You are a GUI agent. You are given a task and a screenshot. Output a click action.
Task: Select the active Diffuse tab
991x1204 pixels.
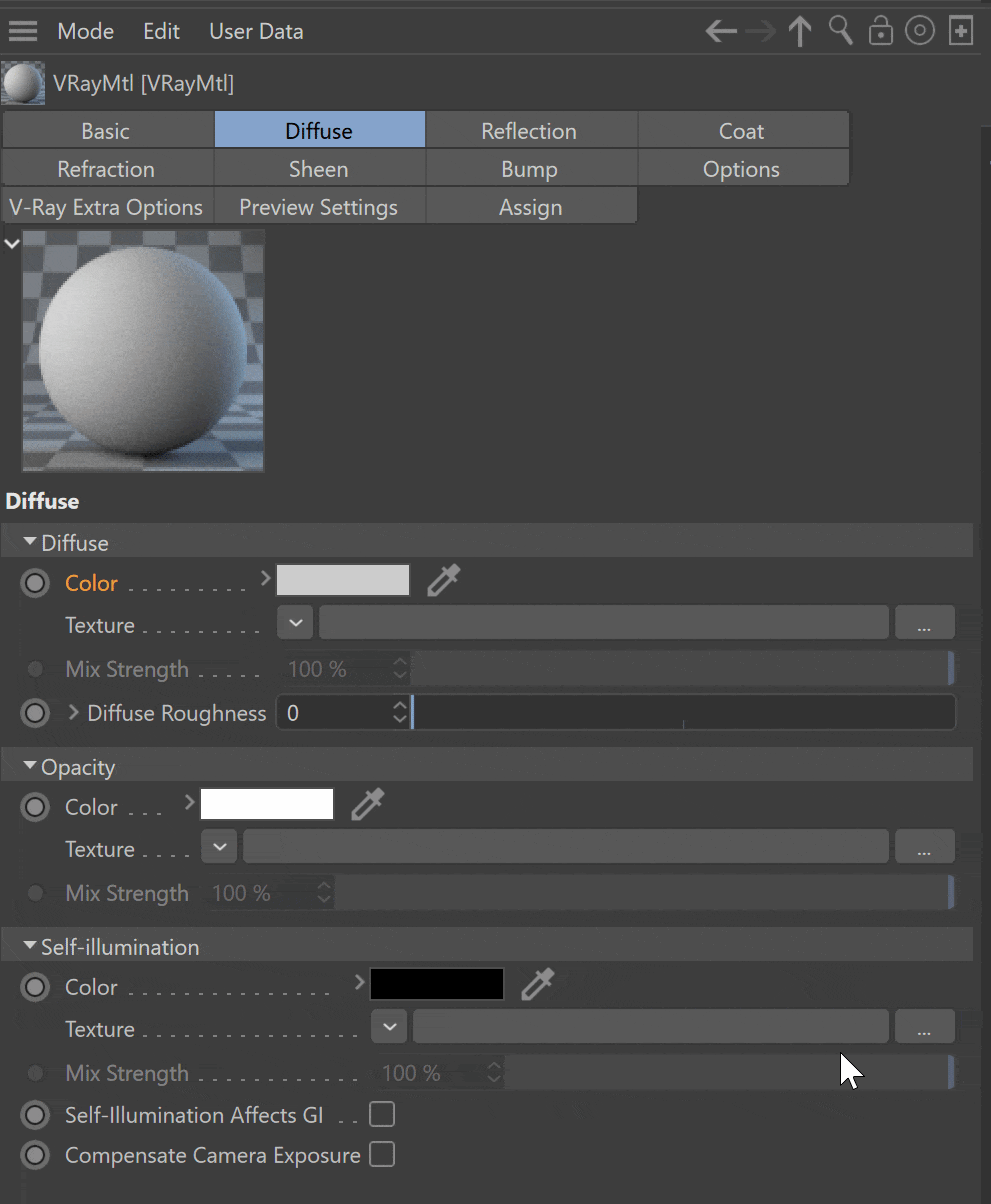tap(319, 131)
